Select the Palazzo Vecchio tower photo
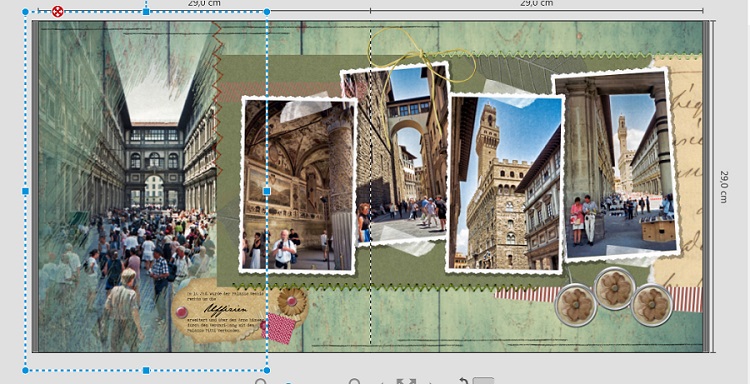Screen dimensions: 750x384 [x=505, y=184]
